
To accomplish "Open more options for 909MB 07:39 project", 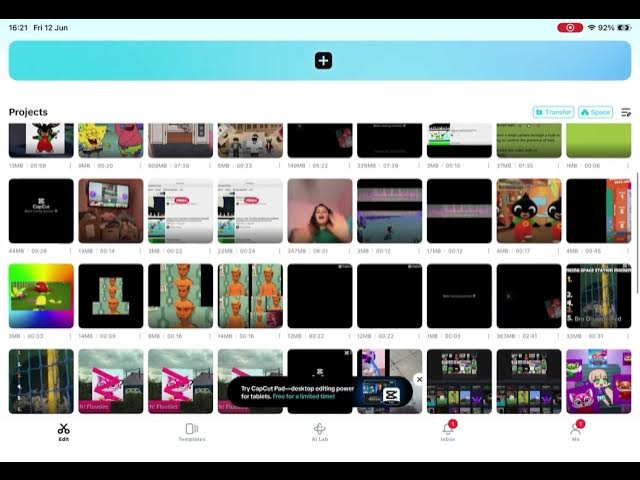I will pos(210,166).
